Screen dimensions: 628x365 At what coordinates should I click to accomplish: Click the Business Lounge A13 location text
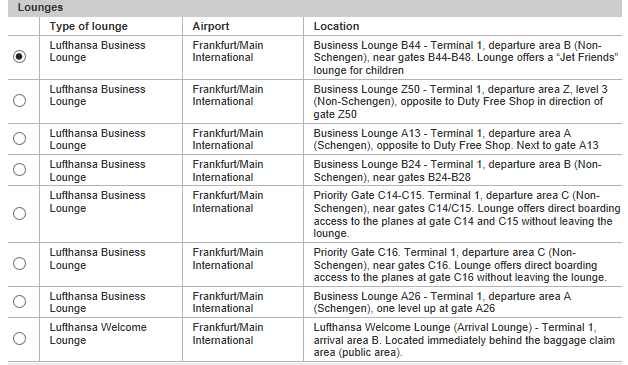pos(456,139)
